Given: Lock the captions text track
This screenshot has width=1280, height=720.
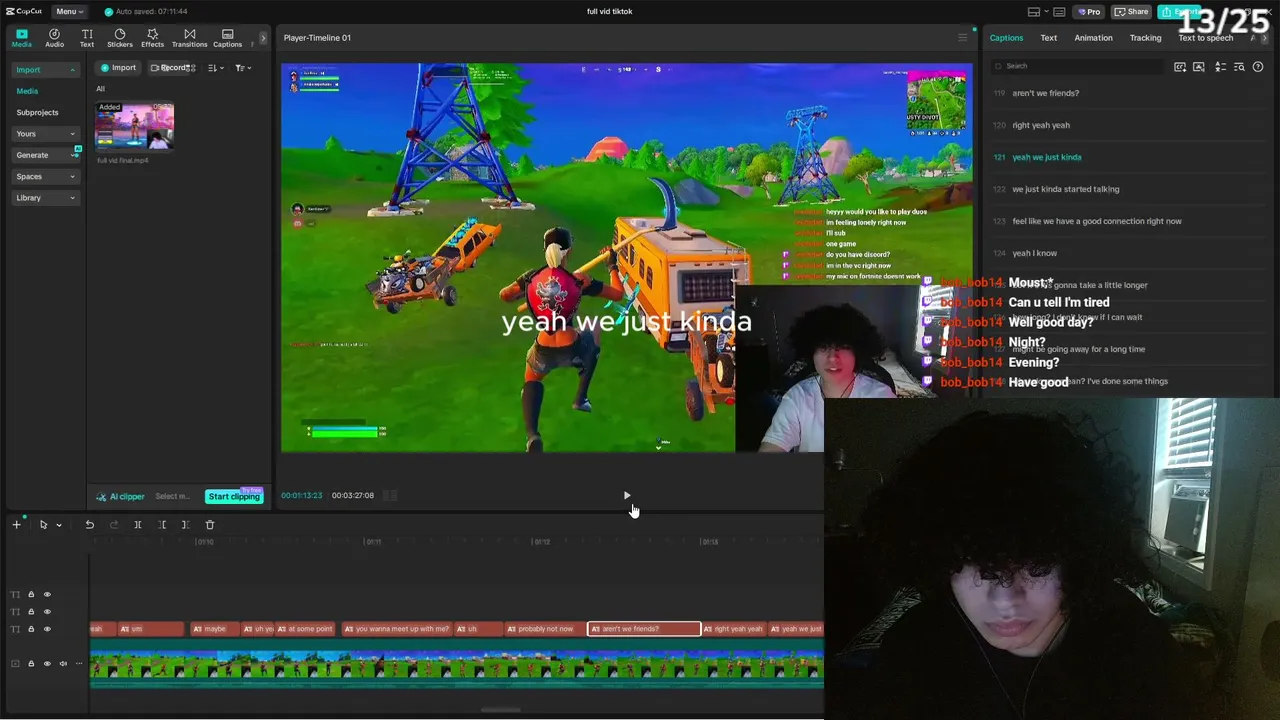Looking at the screenshot, I should (x=31, y=629).
